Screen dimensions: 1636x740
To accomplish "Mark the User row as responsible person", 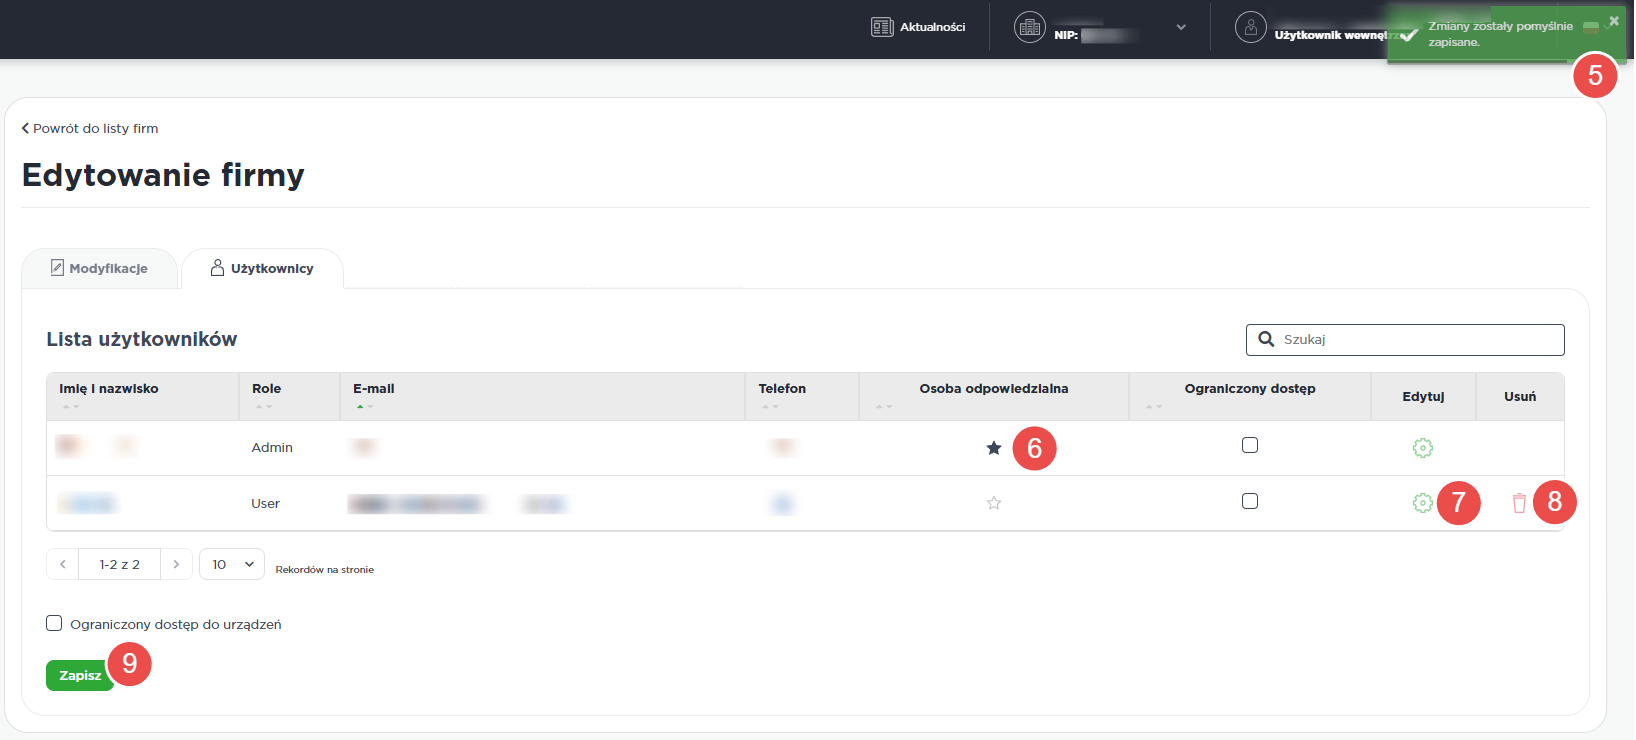I will pyautogui.click(x=993, y=503).
